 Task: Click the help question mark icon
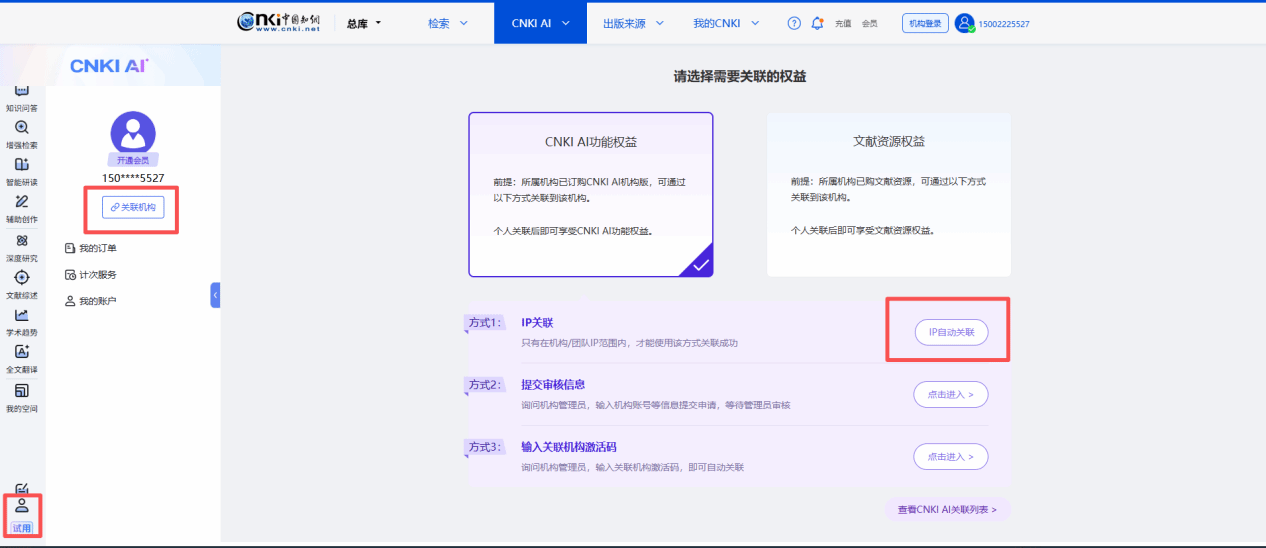pos(794,23)
